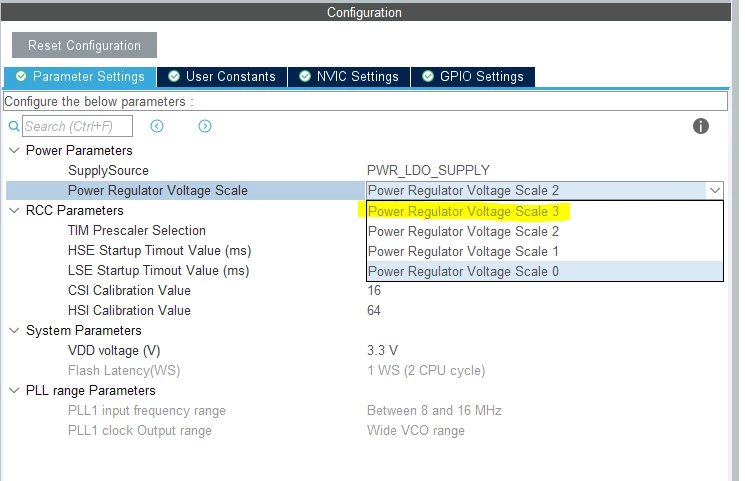The image size is (745, 481).
Task: Toggle the voltage scale dropdown arrow
Action: point(715,191)
